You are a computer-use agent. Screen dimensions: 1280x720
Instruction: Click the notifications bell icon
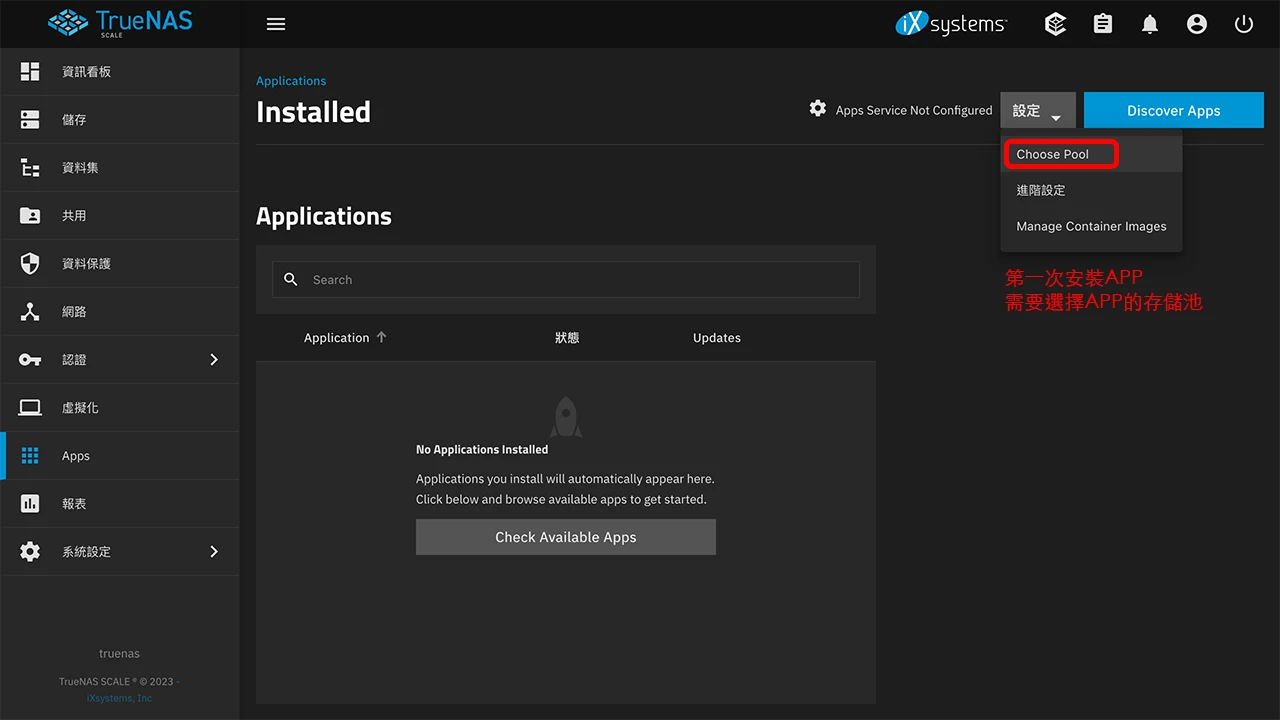pyautogui.click(x=1149, y=23)
